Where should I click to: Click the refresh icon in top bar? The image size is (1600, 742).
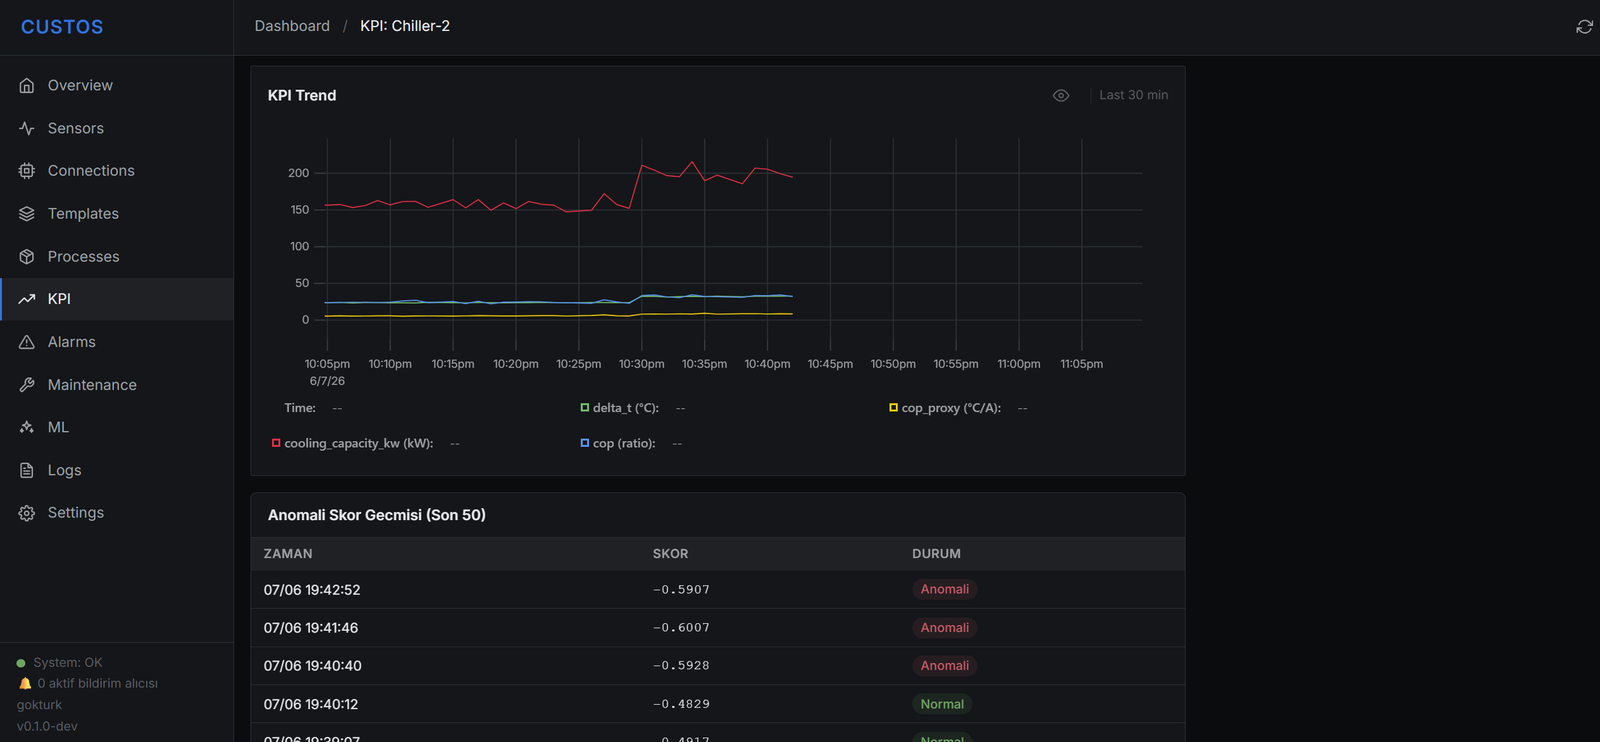1584,27
